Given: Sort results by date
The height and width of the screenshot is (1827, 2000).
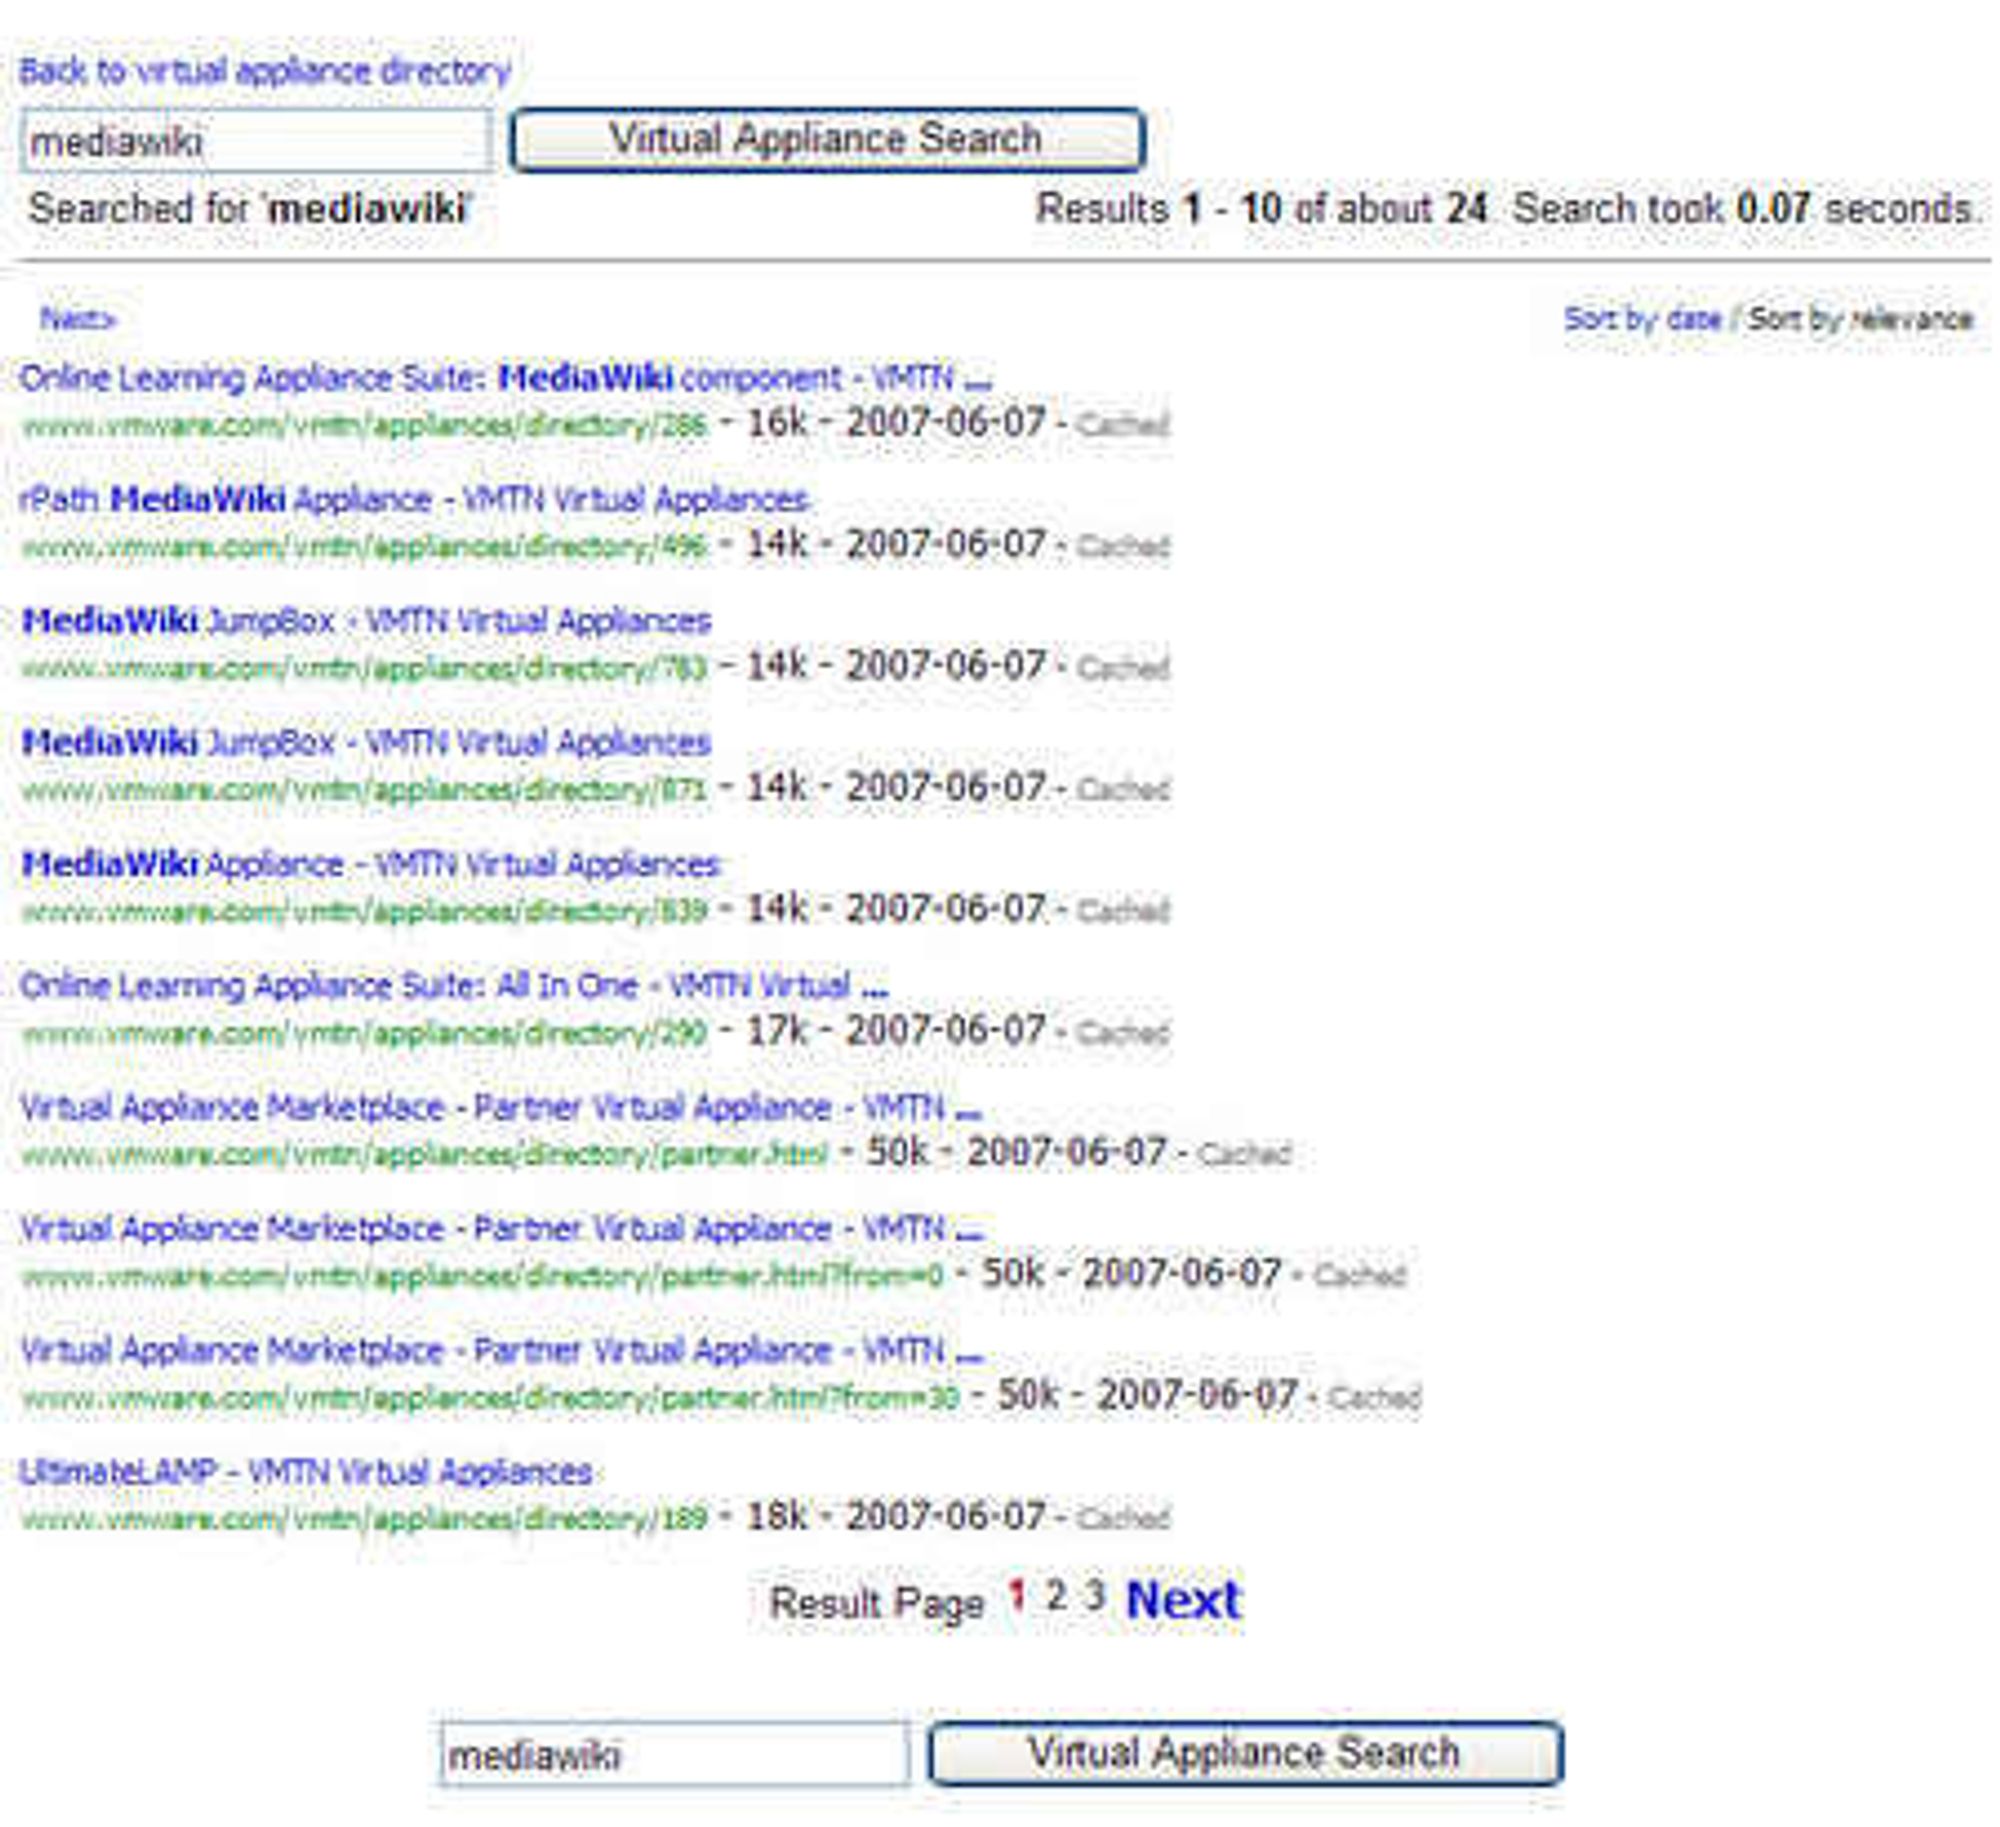Looking at the screenshot, I should tap(1642, 319).
